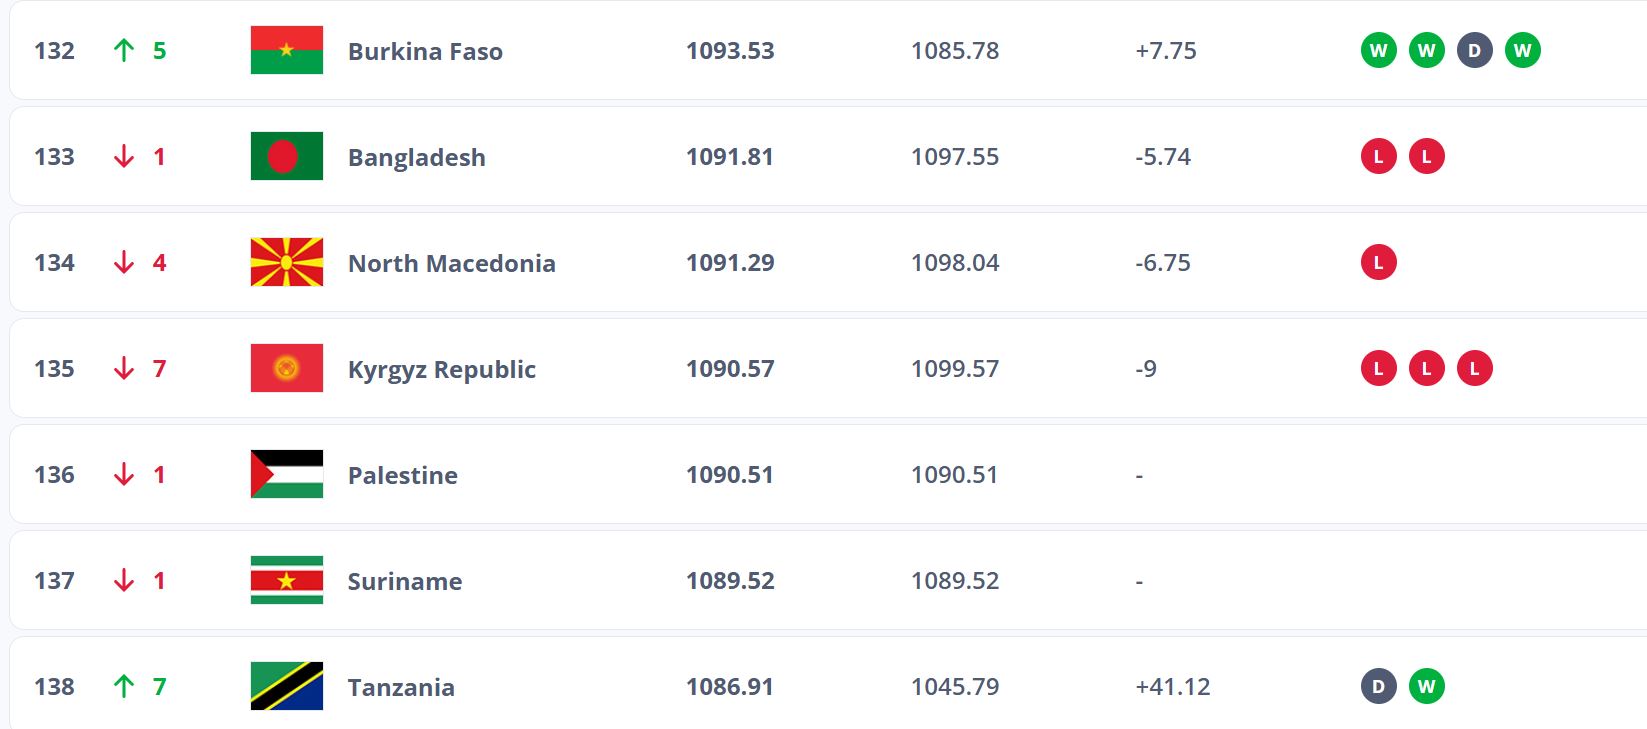
Task: Click Burkina Faso's green up arrow
Action: 124,50
